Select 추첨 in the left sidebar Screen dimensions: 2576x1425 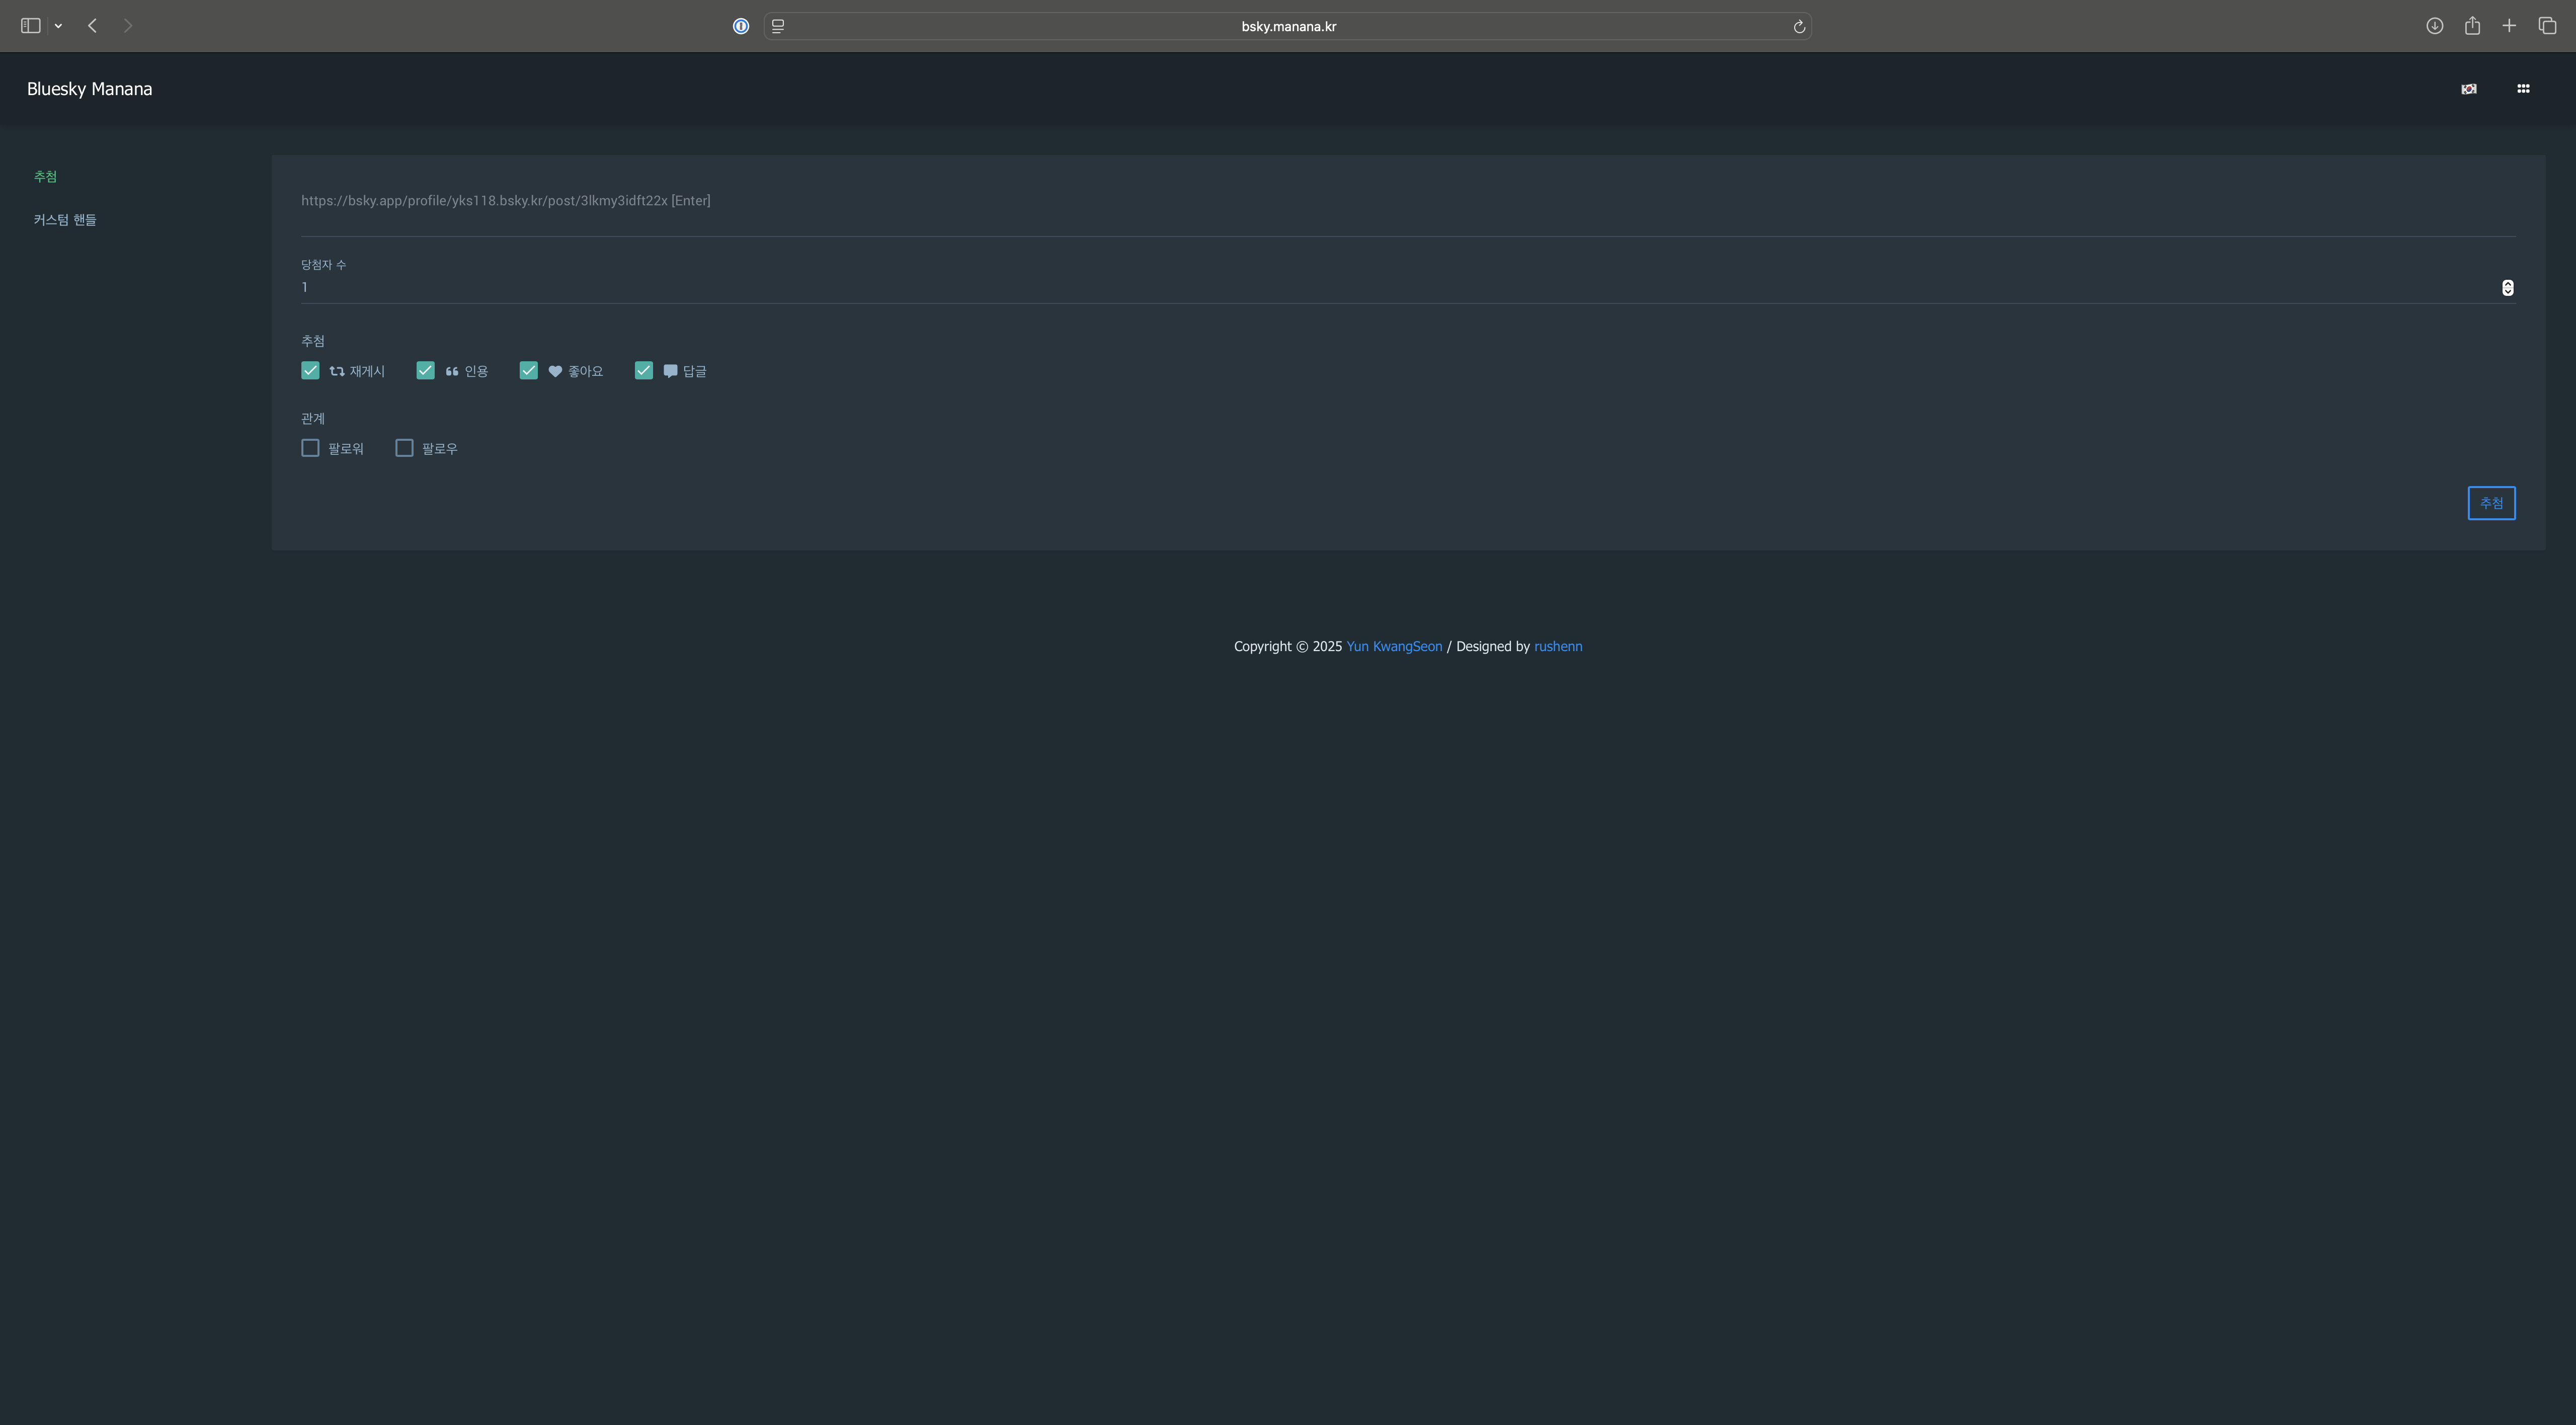pyautogui.click(x=45, y=177)
